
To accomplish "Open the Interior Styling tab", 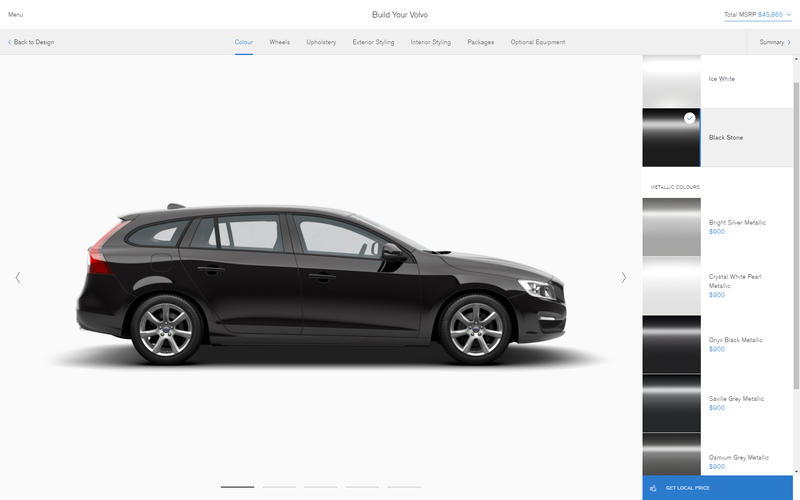I will (431, 42).
